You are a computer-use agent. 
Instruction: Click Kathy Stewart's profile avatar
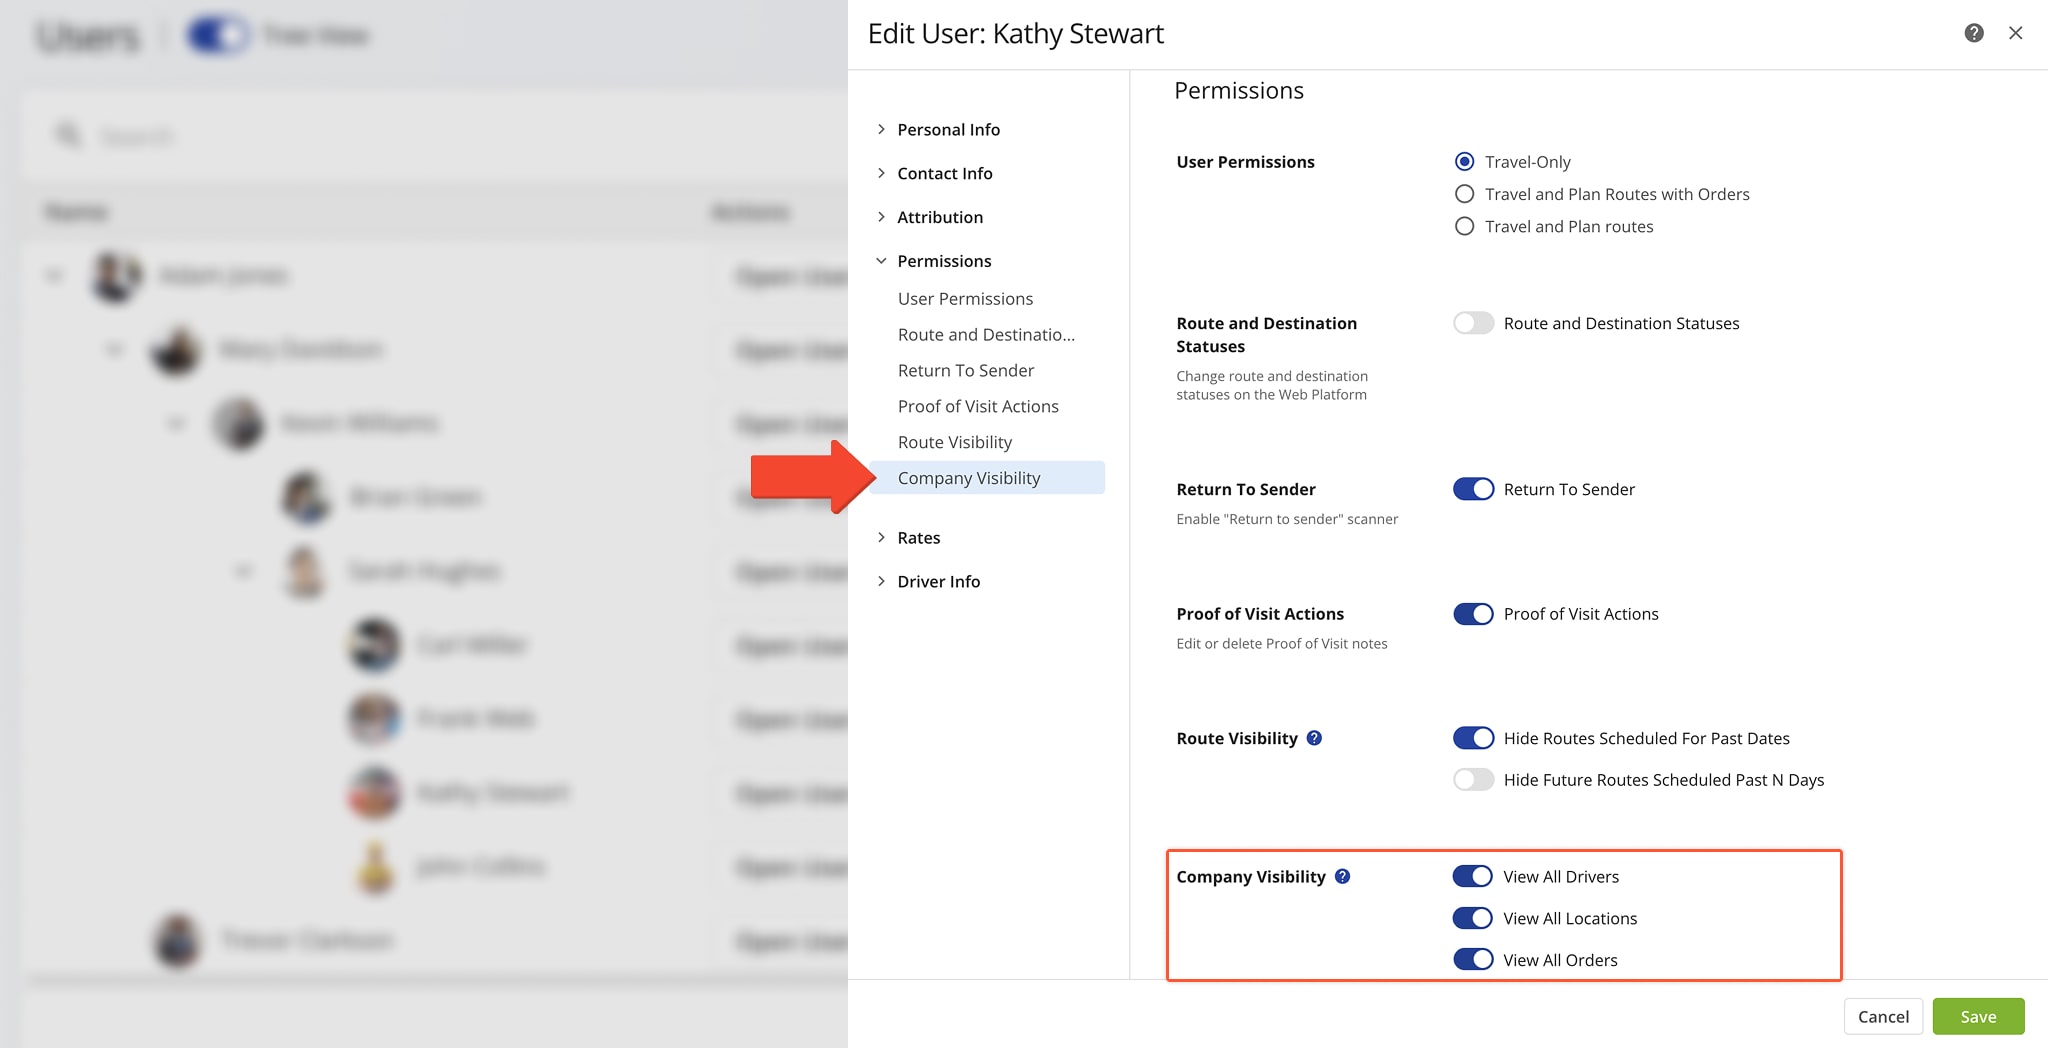373,793
